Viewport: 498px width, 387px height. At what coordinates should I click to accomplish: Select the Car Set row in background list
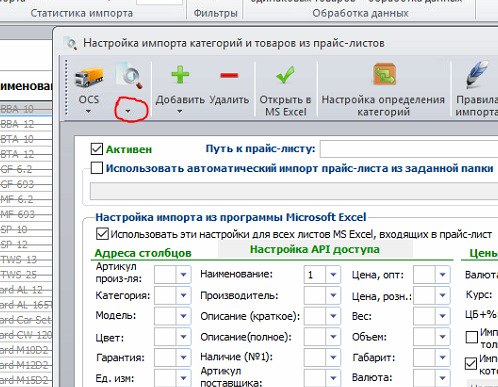[26, 320]
